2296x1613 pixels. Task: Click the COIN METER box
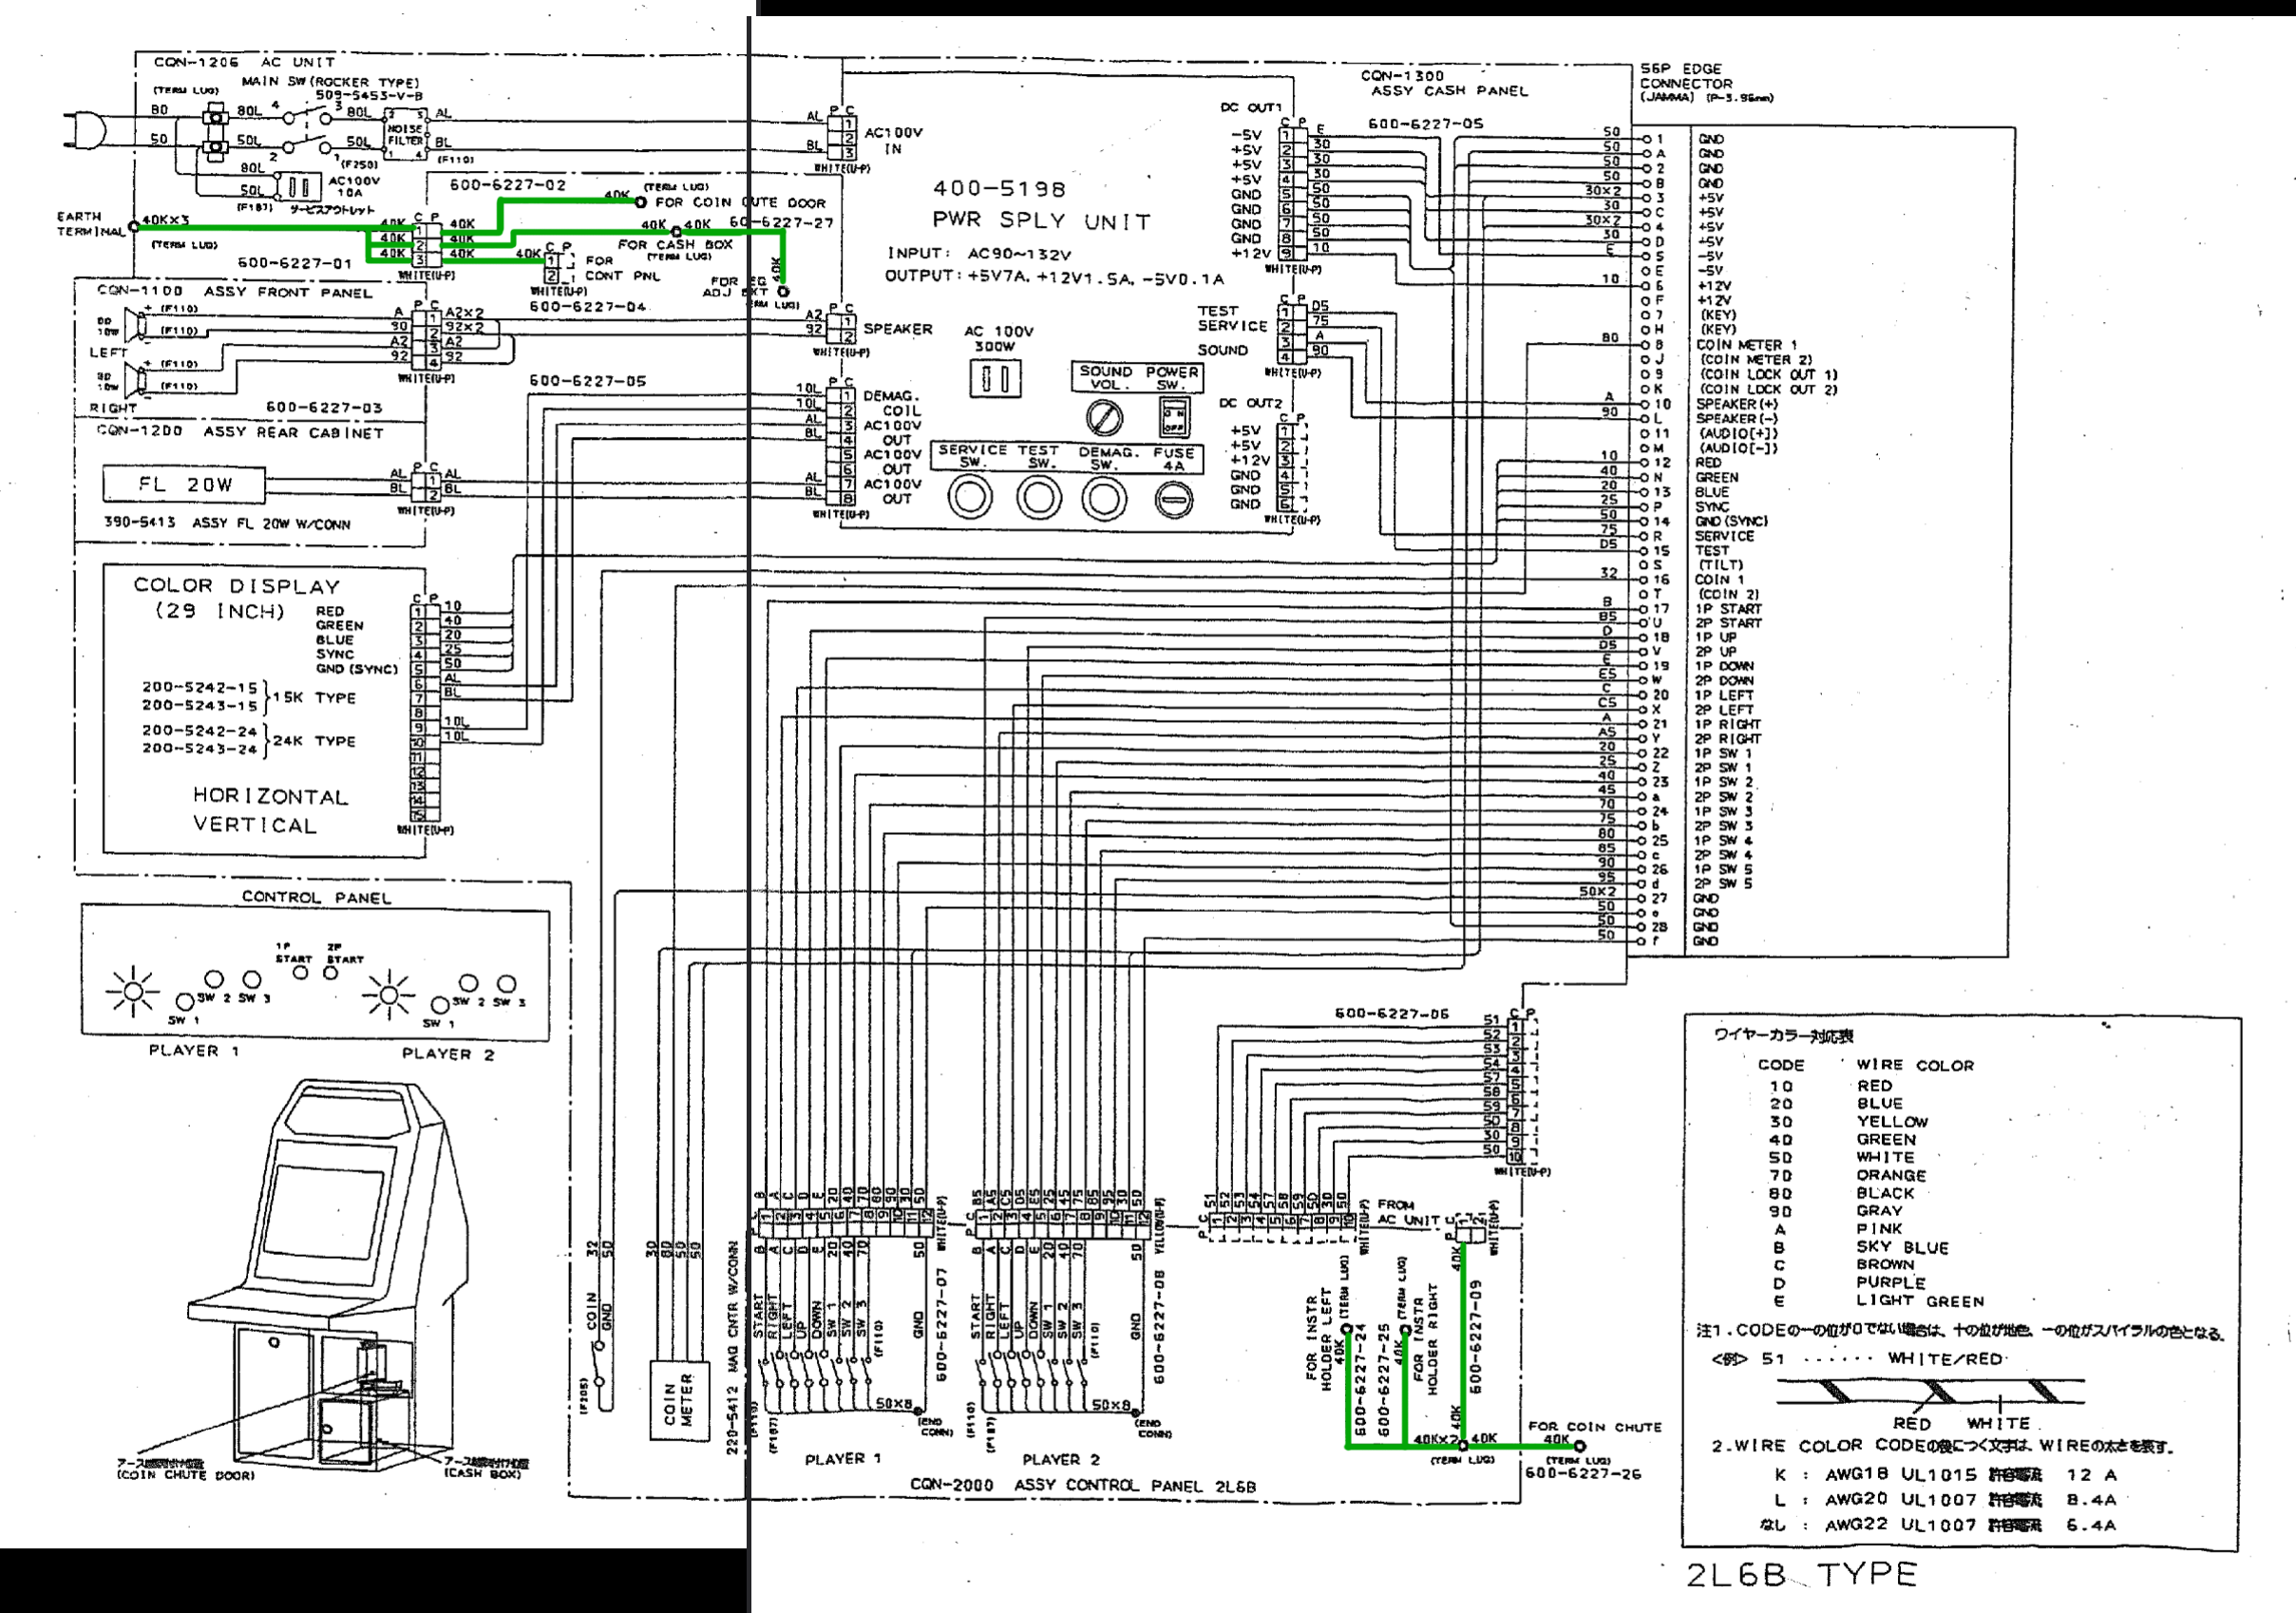click(679, 1399)
